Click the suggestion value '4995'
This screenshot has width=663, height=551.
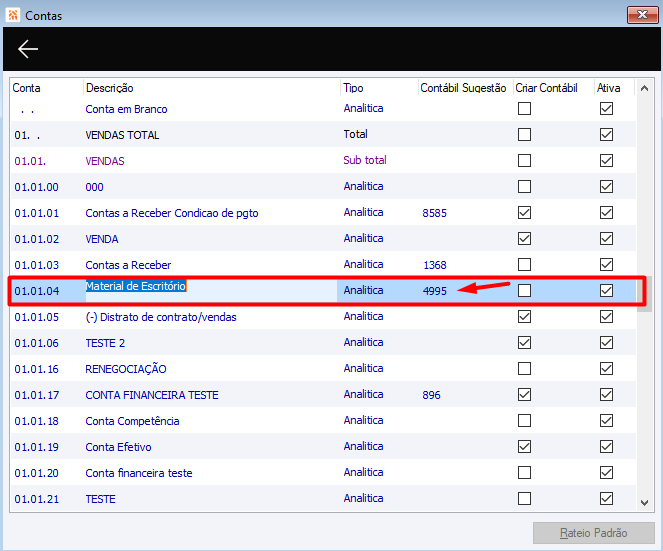point(435,291)
